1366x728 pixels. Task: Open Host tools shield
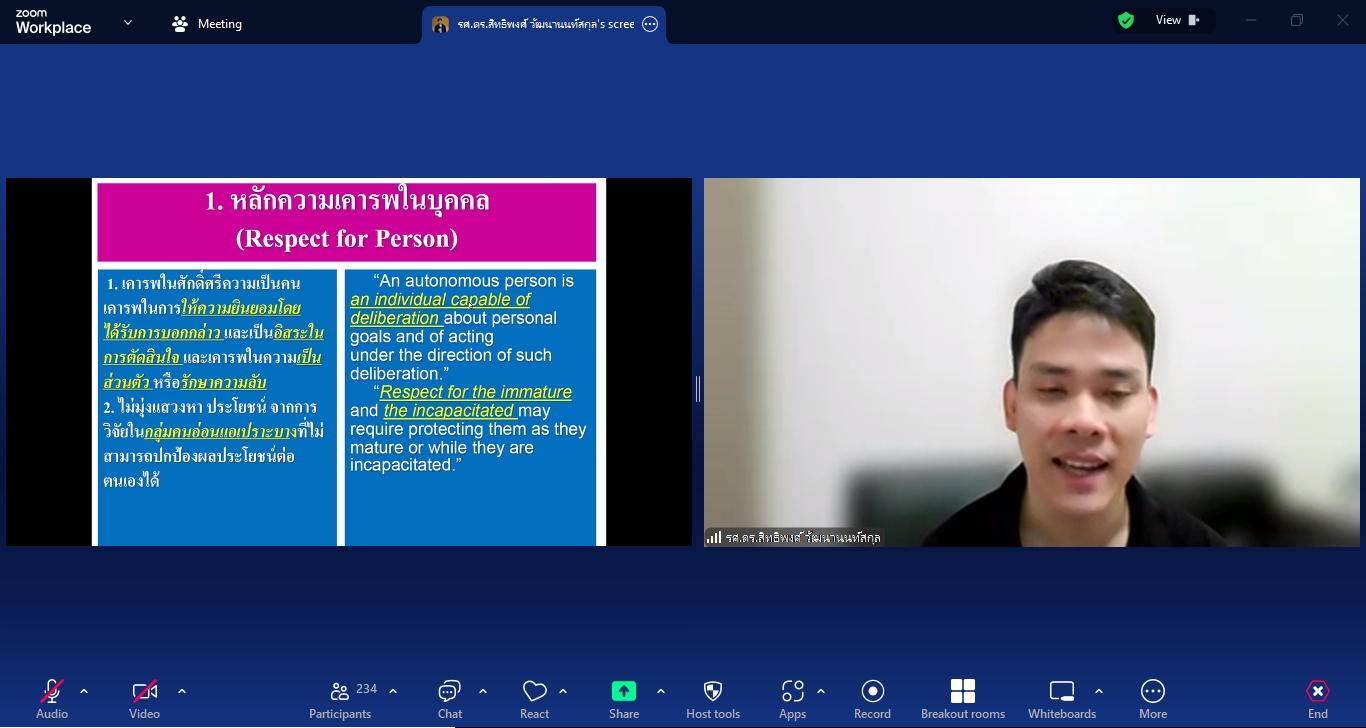tap(713, 699)
